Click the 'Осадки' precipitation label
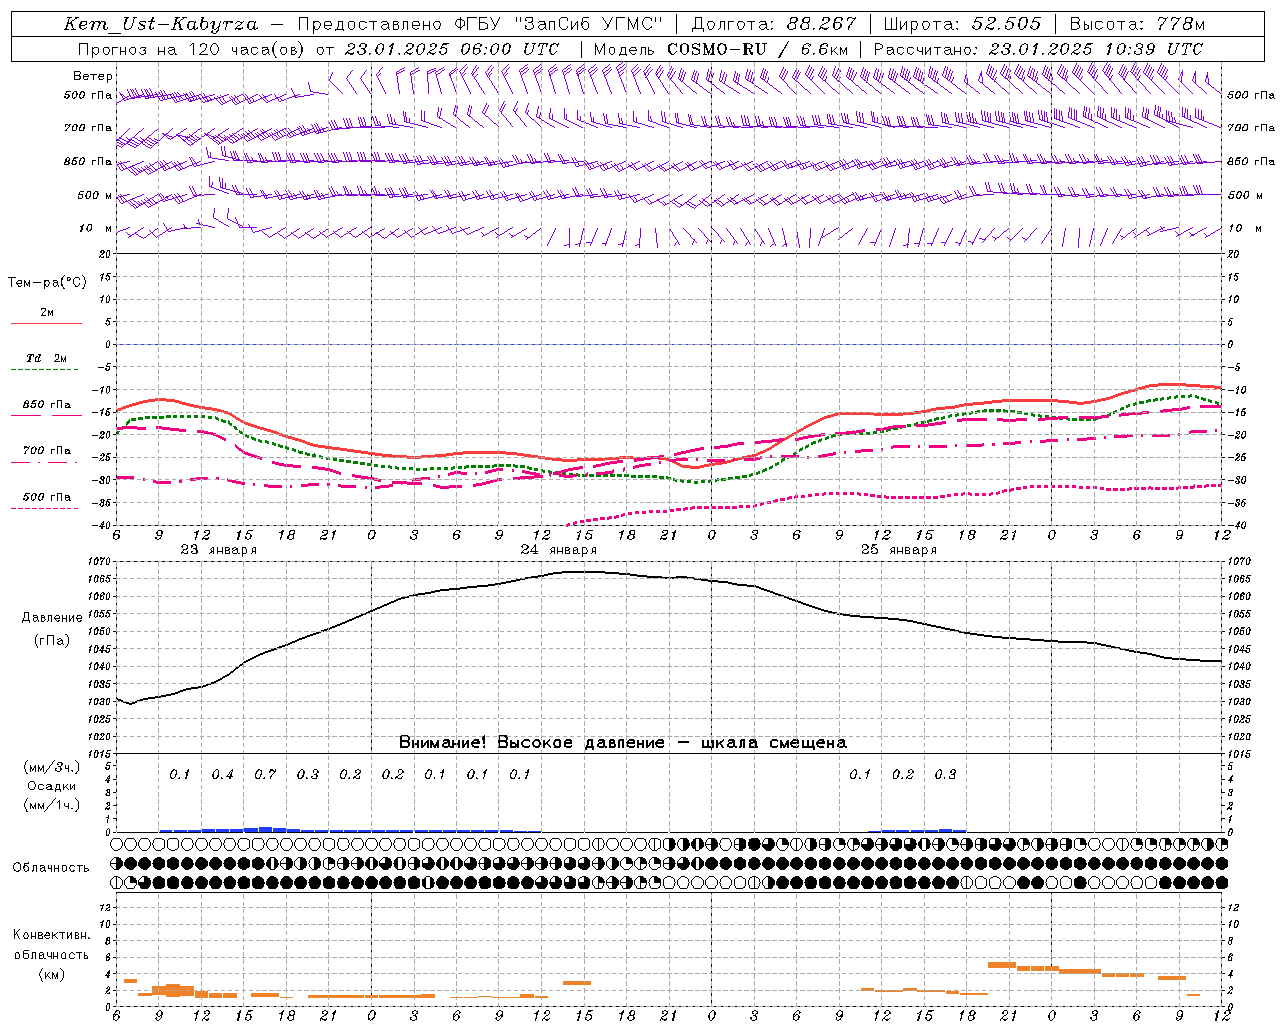 point(52,786)
